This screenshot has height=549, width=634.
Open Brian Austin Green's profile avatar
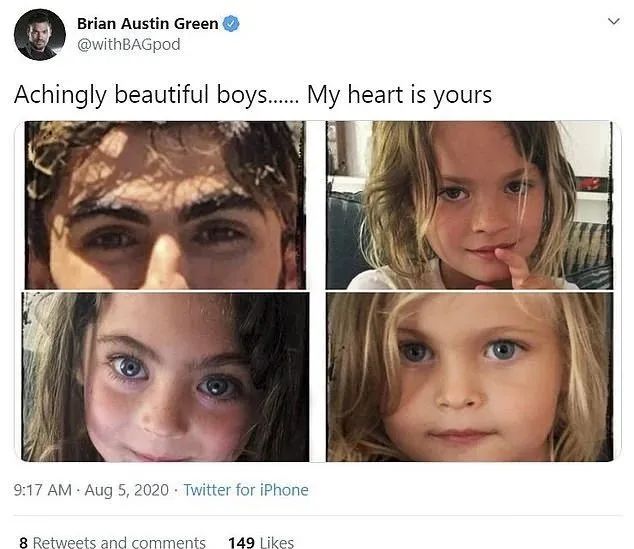click(39, 35)
